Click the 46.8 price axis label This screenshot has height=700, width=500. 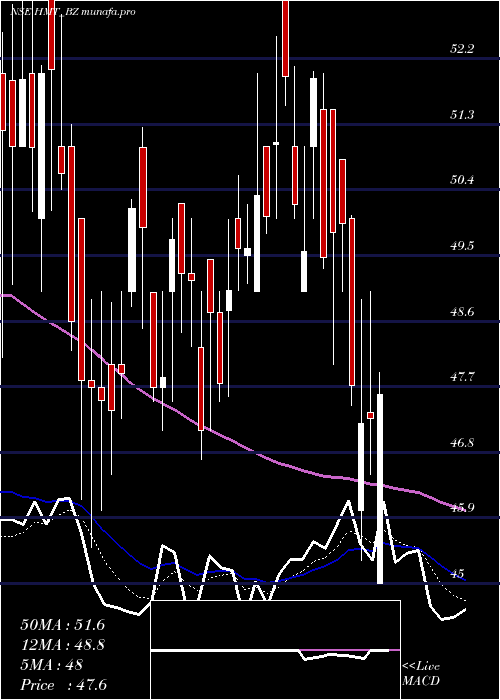tap(462, 443)
